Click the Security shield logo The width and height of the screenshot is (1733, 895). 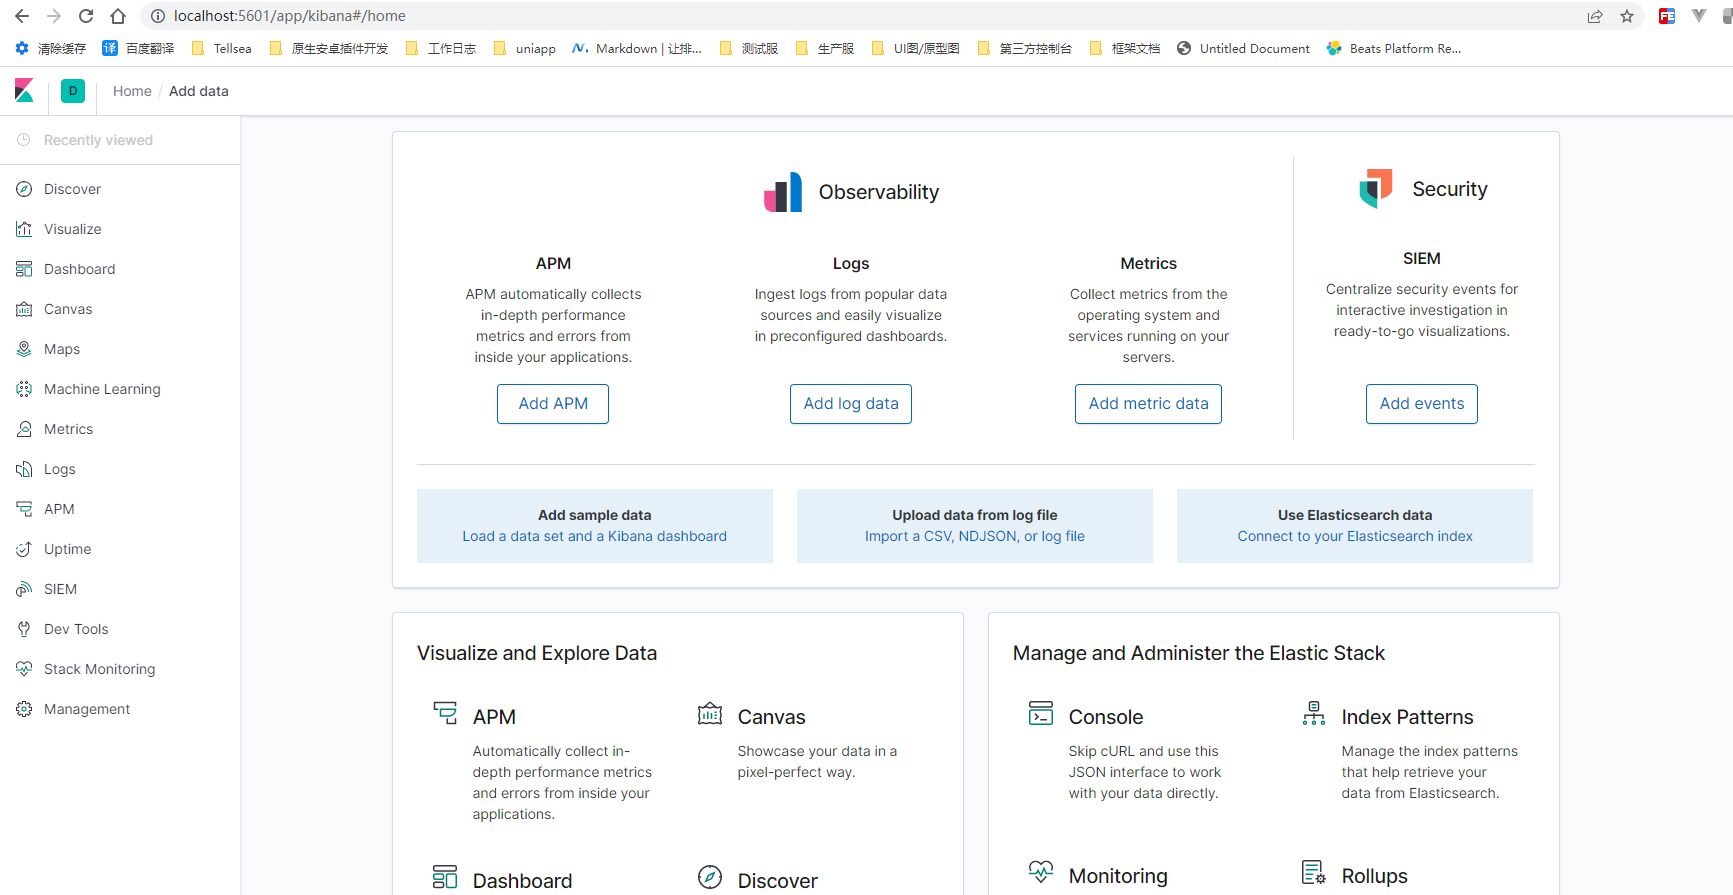(1376, 188)
